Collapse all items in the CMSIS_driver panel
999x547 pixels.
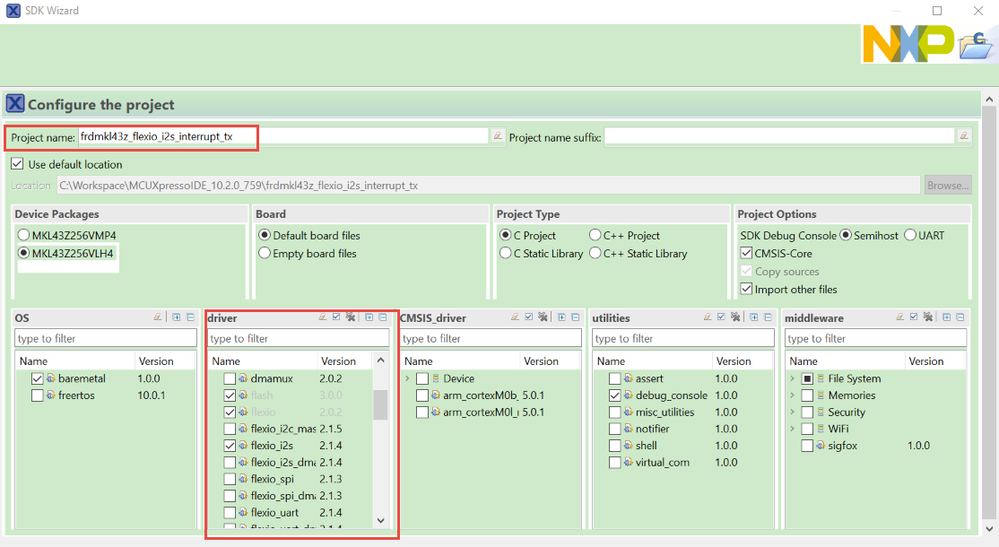tap(575, 316)
